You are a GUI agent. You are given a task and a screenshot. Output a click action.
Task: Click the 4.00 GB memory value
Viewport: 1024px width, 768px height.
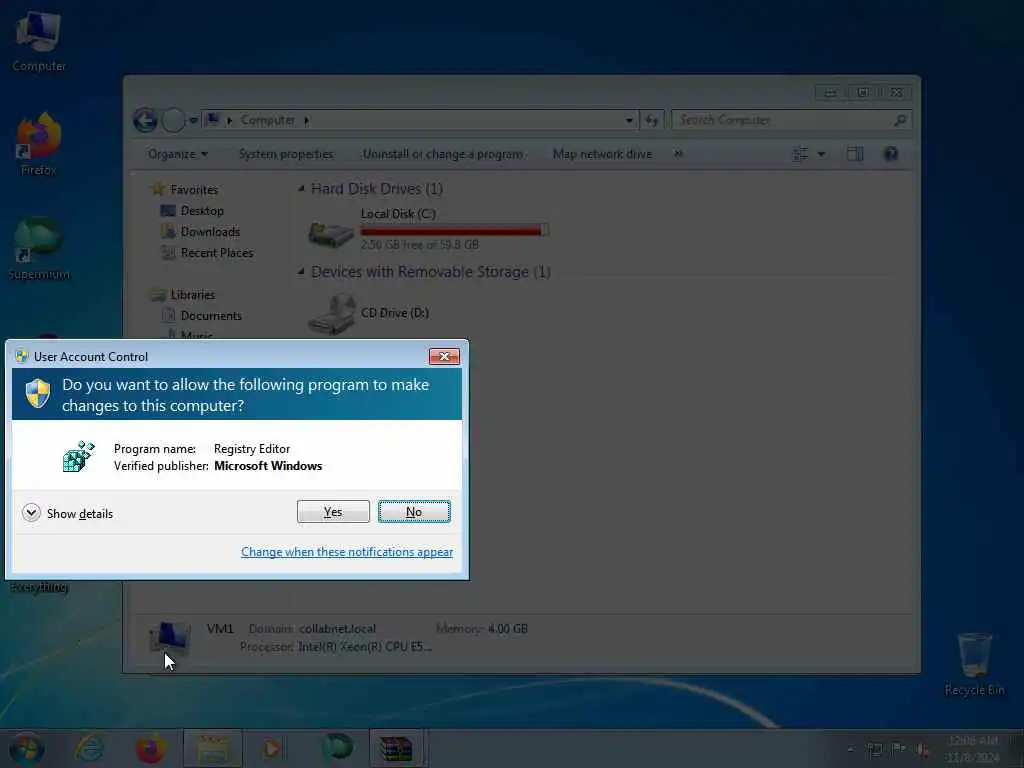pos(507,629)
